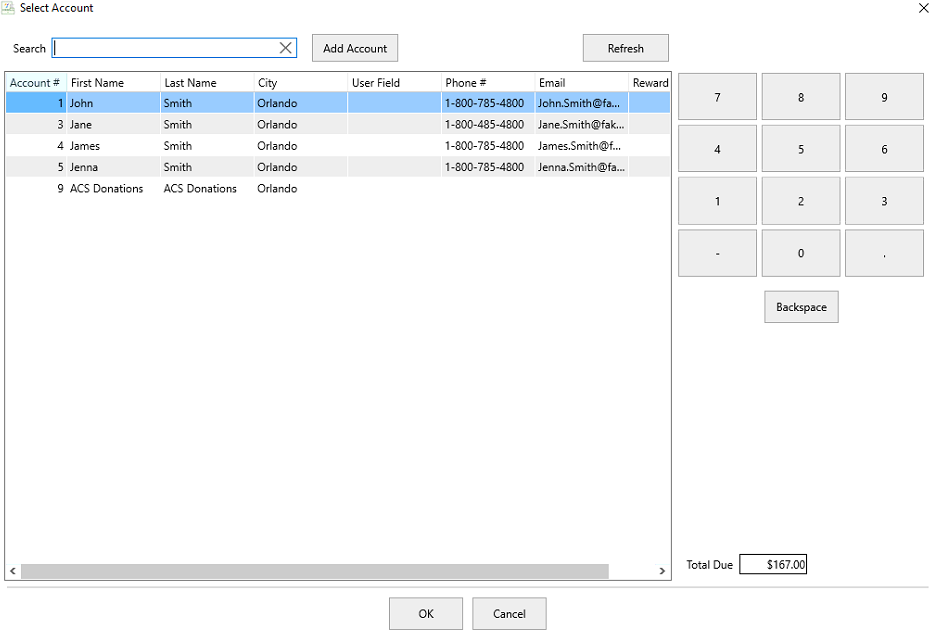Cancel the Select Account dialog
Image resolution: width=935 pixels, height=641 pixels.
click(509, 614)
